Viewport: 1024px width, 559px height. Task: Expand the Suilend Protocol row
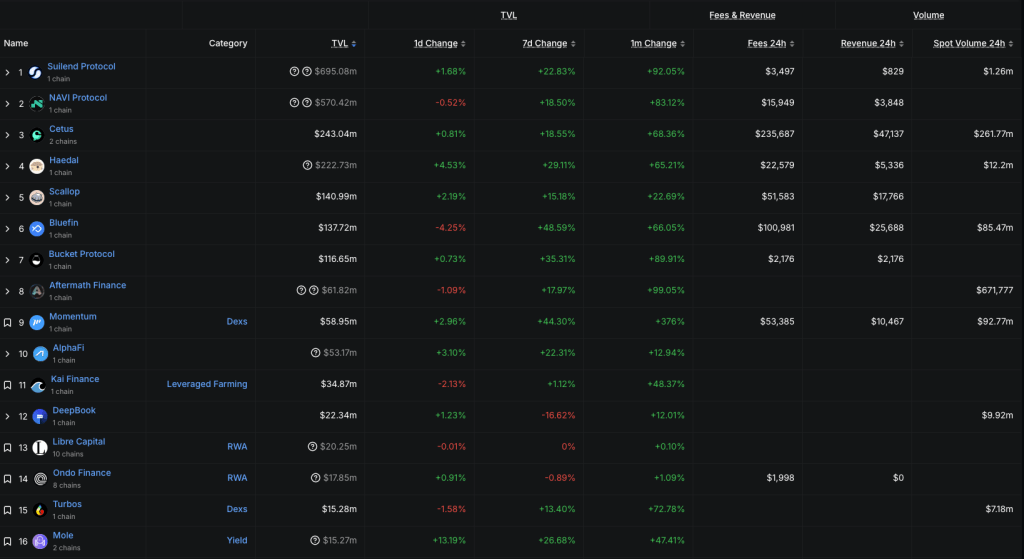click(8, 73)
